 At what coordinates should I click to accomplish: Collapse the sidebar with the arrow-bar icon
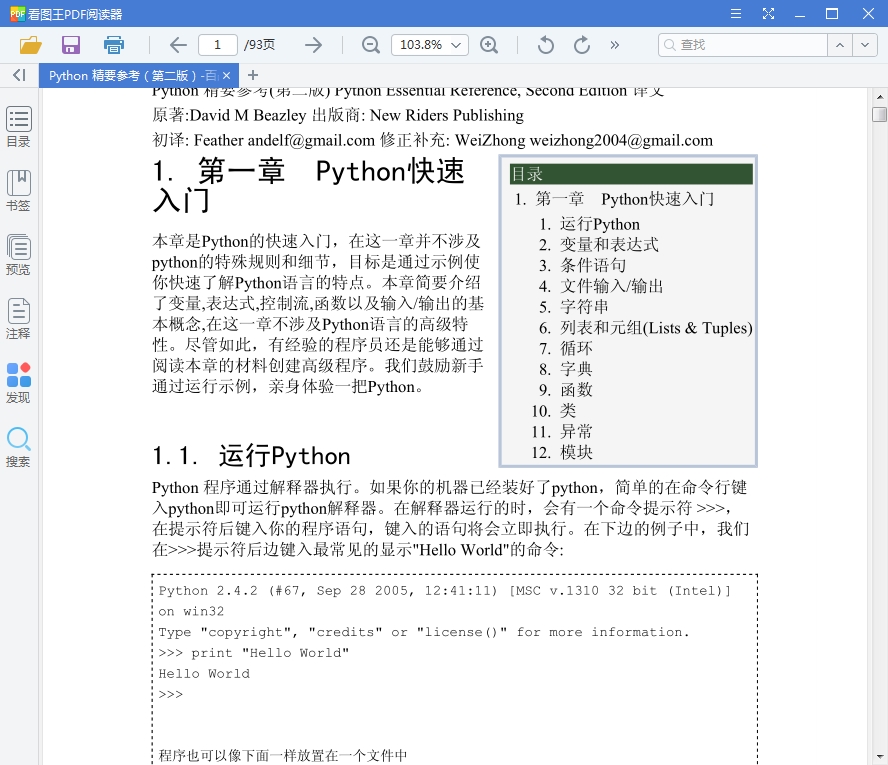19,75
